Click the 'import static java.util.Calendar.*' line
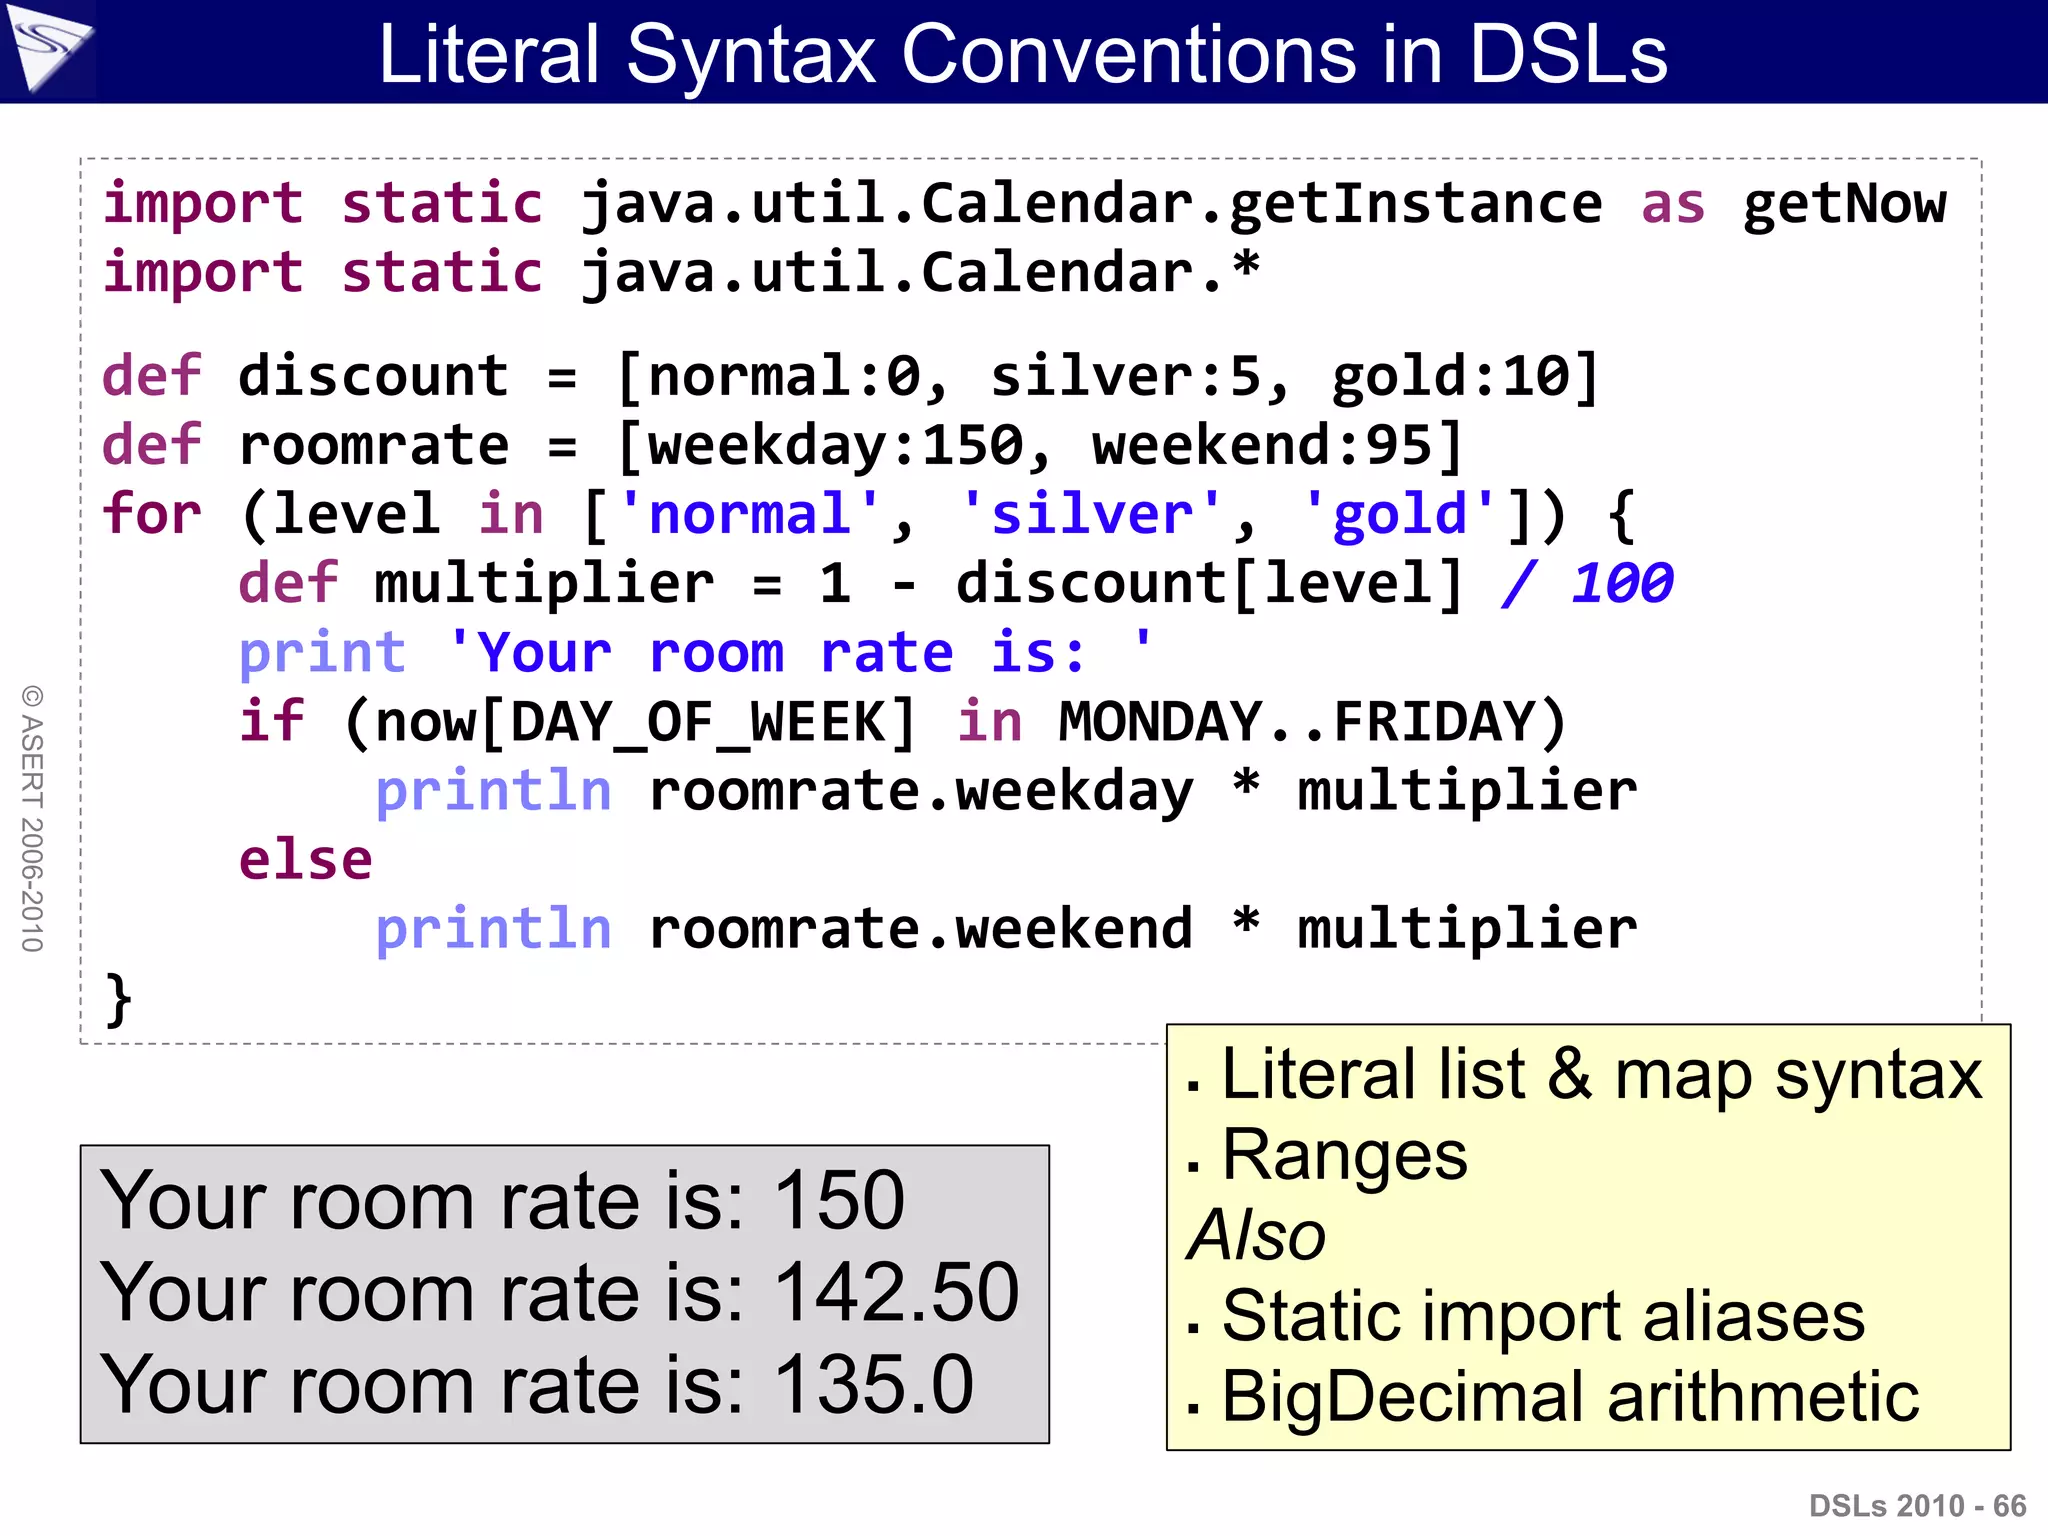2048x1536 pixels. 681,274
